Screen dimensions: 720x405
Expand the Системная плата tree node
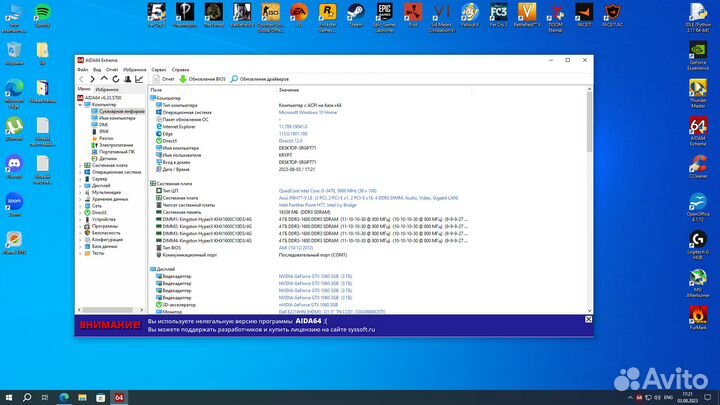80,164
